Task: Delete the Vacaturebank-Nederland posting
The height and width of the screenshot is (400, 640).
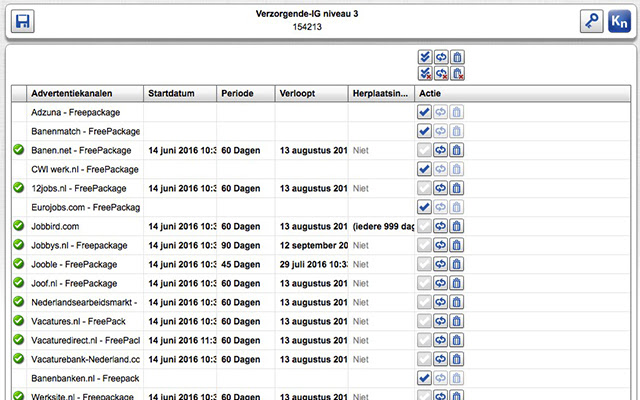Action: [456, 359]
